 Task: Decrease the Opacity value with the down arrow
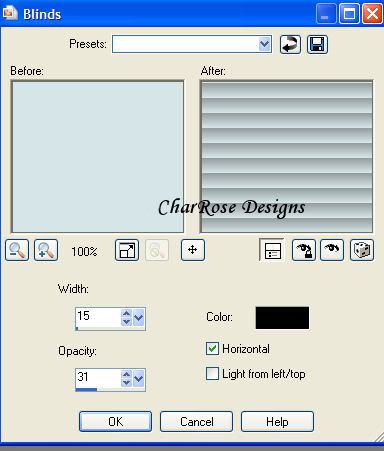pos(126,383)
